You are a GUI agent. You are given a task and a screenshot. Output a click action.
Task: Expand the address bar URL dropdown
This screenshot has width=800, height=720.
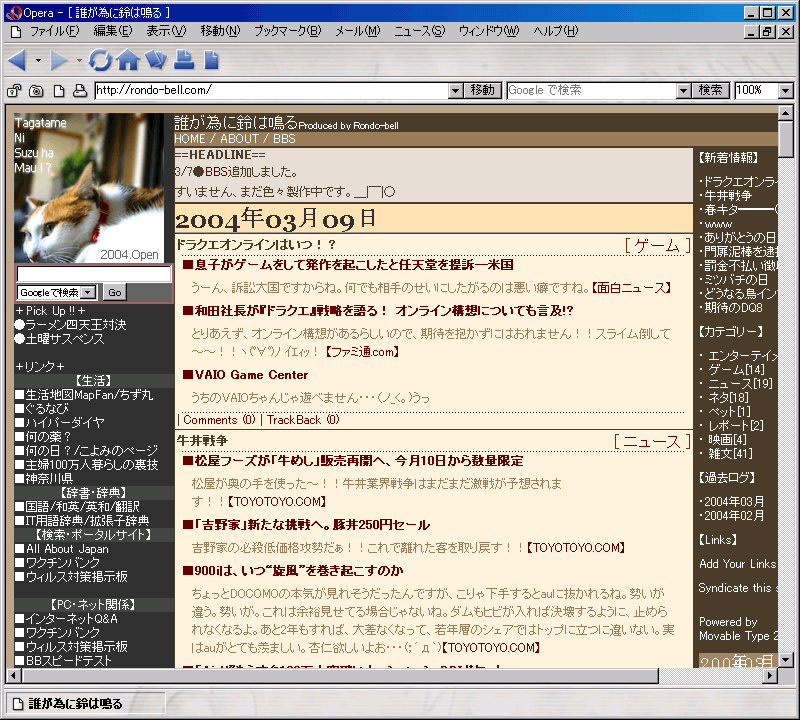tap(456, 91)
